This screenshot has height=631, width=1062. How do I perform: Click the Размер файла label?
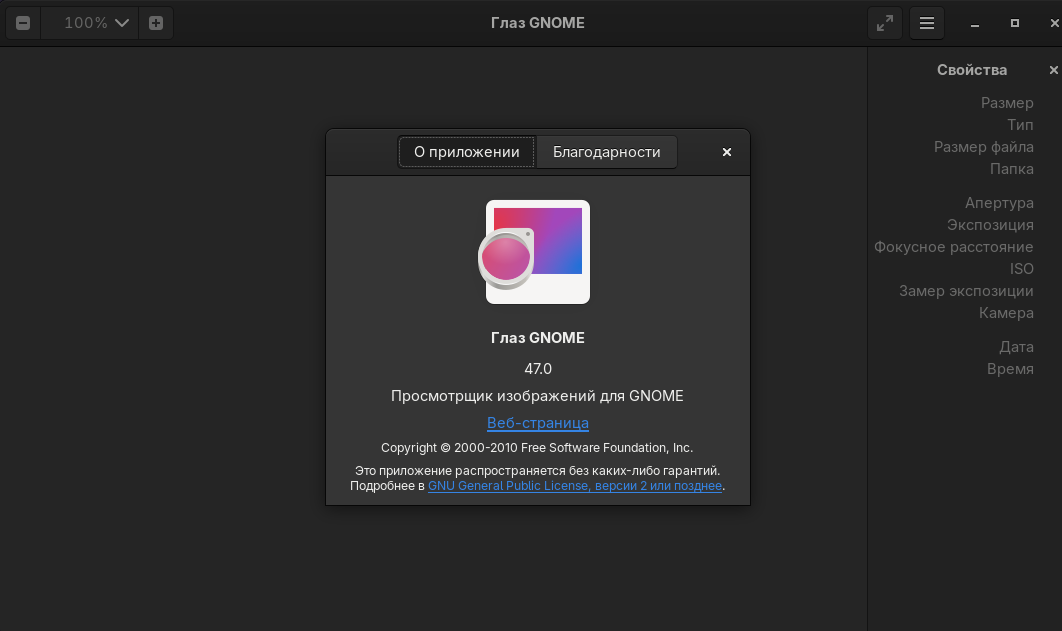[x=983, y=147]
